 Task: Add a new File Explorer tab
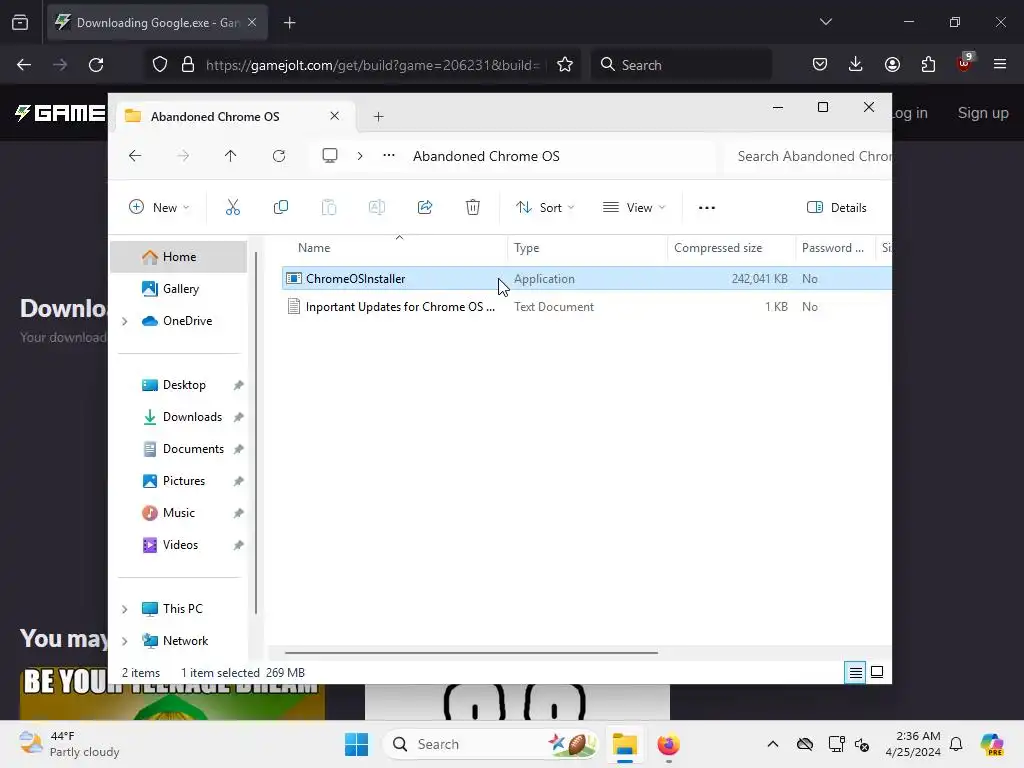[x=378, y=116]
